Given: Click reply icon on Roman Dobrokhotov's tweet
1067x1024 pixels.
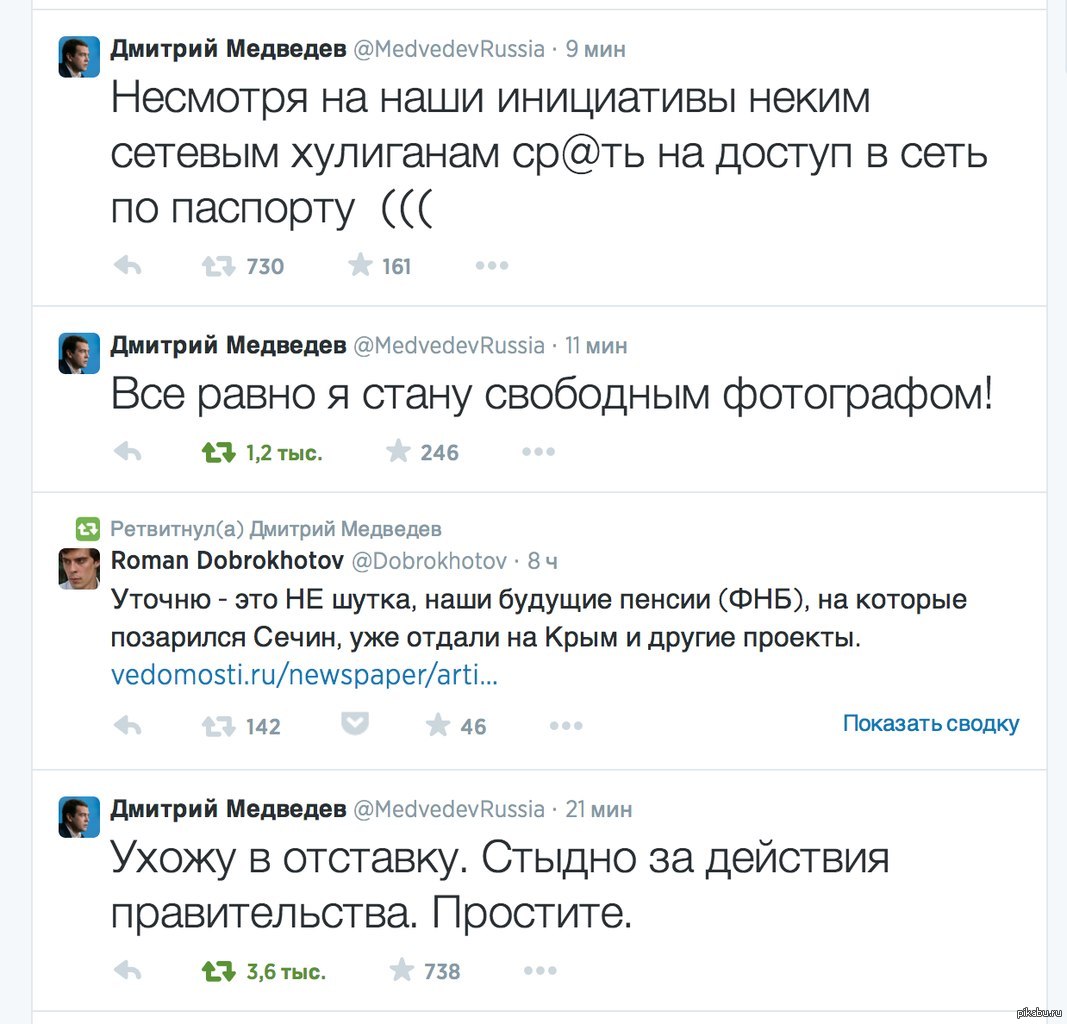Looking at the screenshot, I should pos(127,725).
